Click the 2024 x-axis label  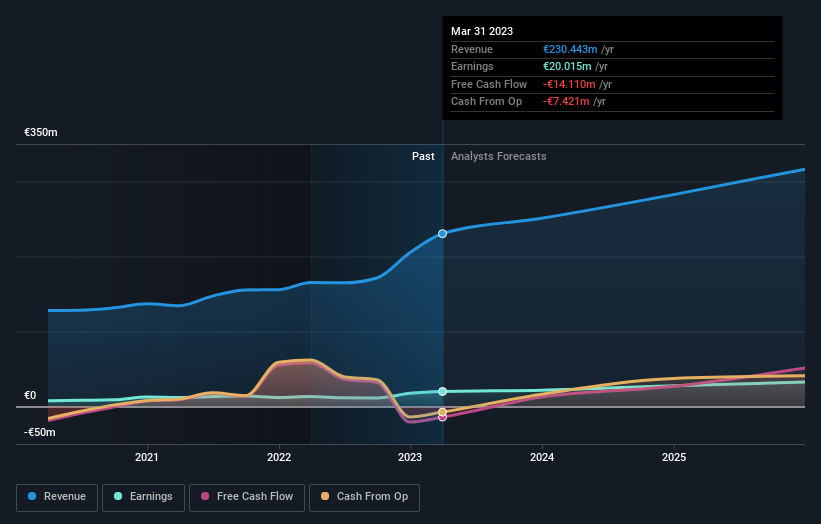click(x=542, y=457)
